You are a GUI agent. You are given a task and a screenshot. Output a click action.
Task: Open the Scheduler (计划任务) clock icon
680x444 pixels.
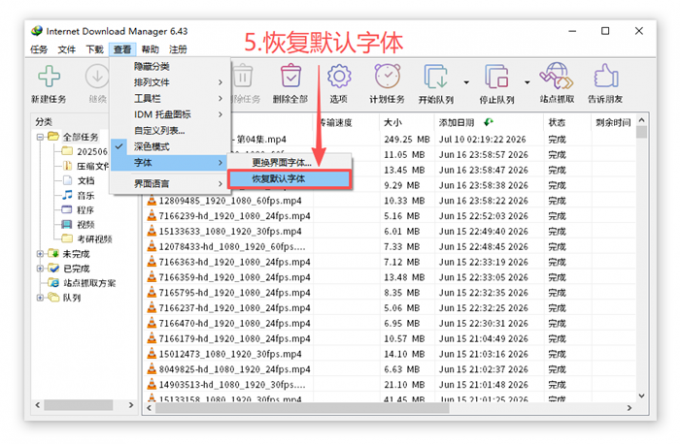(x=387, y=76)
